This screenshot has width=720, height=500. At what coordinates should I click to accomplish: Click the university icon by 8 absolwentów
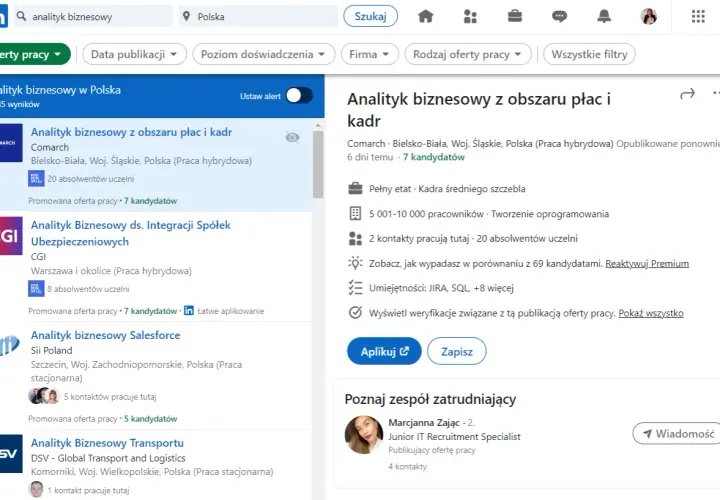point(36,289)
